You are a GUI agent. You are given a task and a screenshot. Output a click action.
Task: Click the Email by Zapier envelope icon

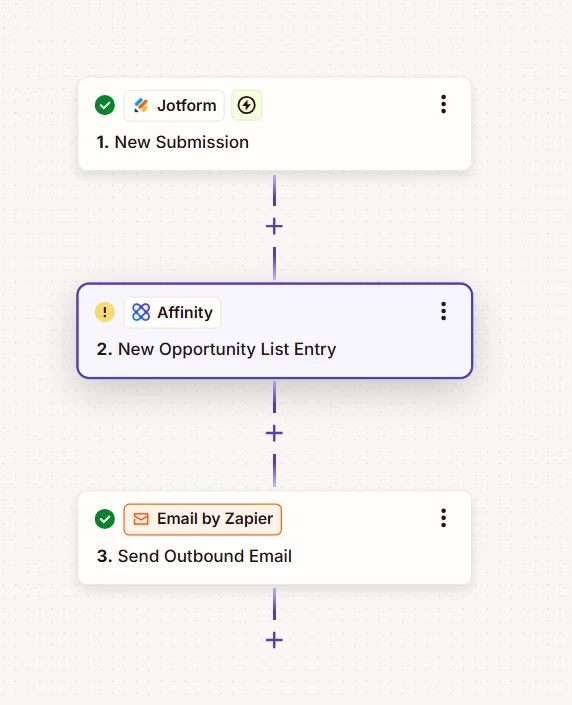141,519
